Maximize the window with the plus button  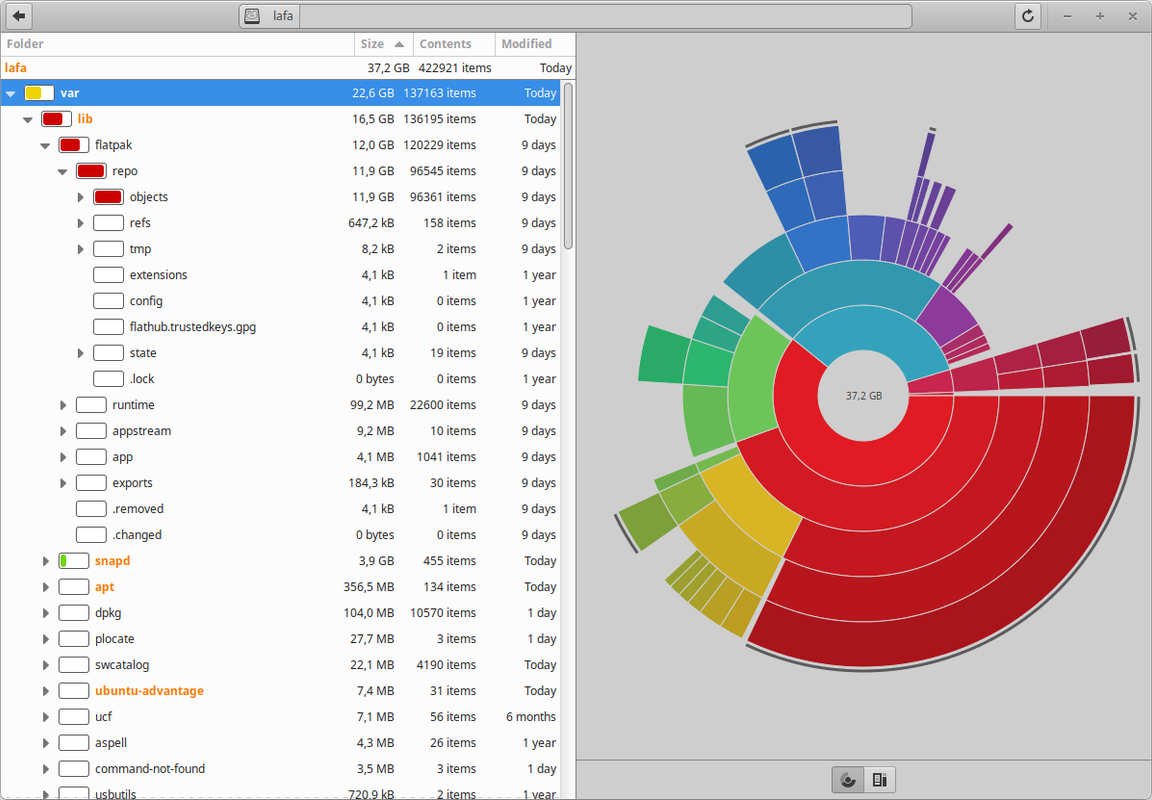pos(1100,16)
